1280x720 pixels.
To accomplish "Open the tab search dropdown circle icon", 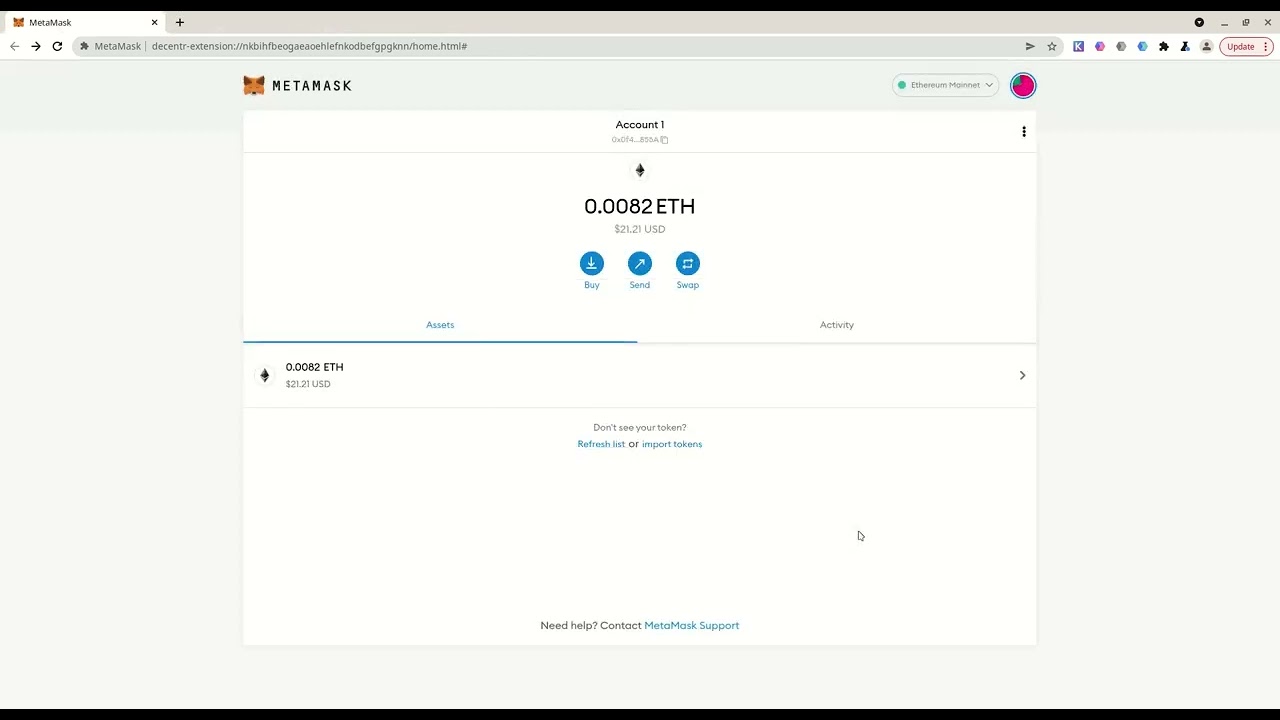I will 1199,22.
